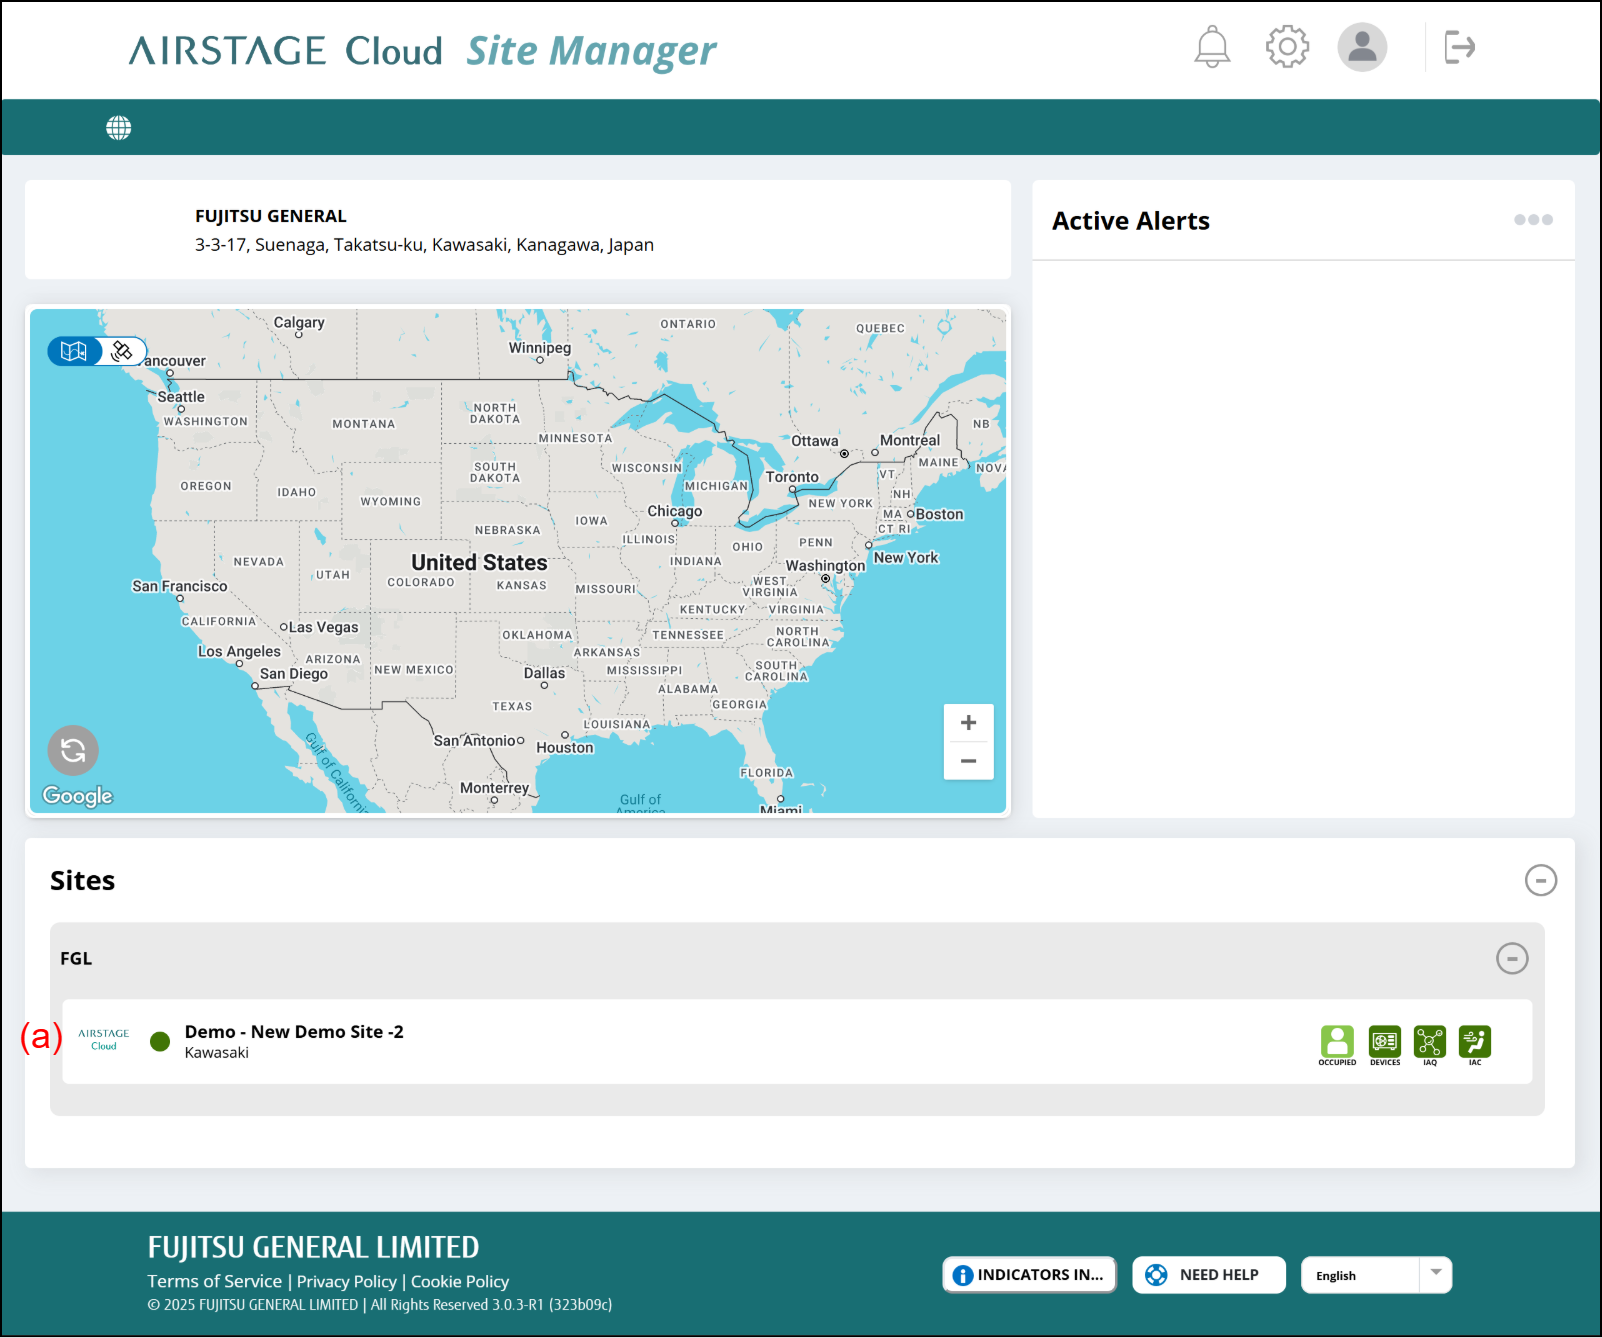1602x1338 pixels.
Task: Click the globe icon in navigation bar
Action: pyautogui.click(x=119, y=128)
